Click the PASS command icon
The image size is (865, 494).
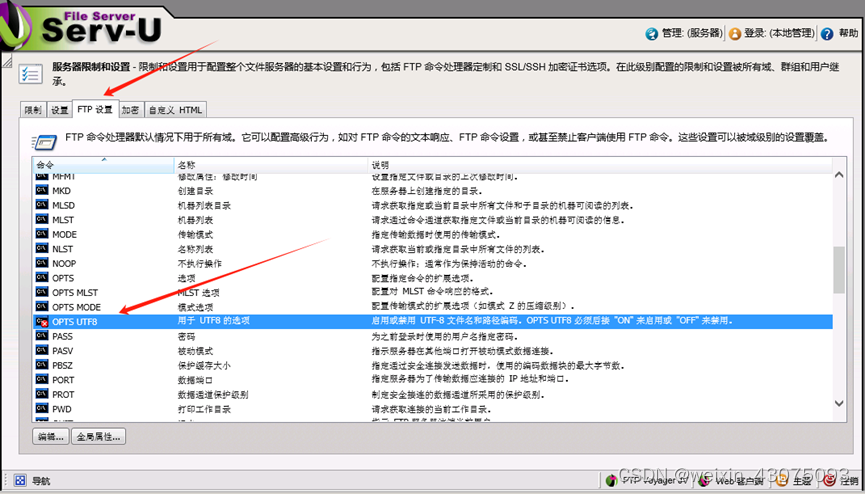(42, 336)
